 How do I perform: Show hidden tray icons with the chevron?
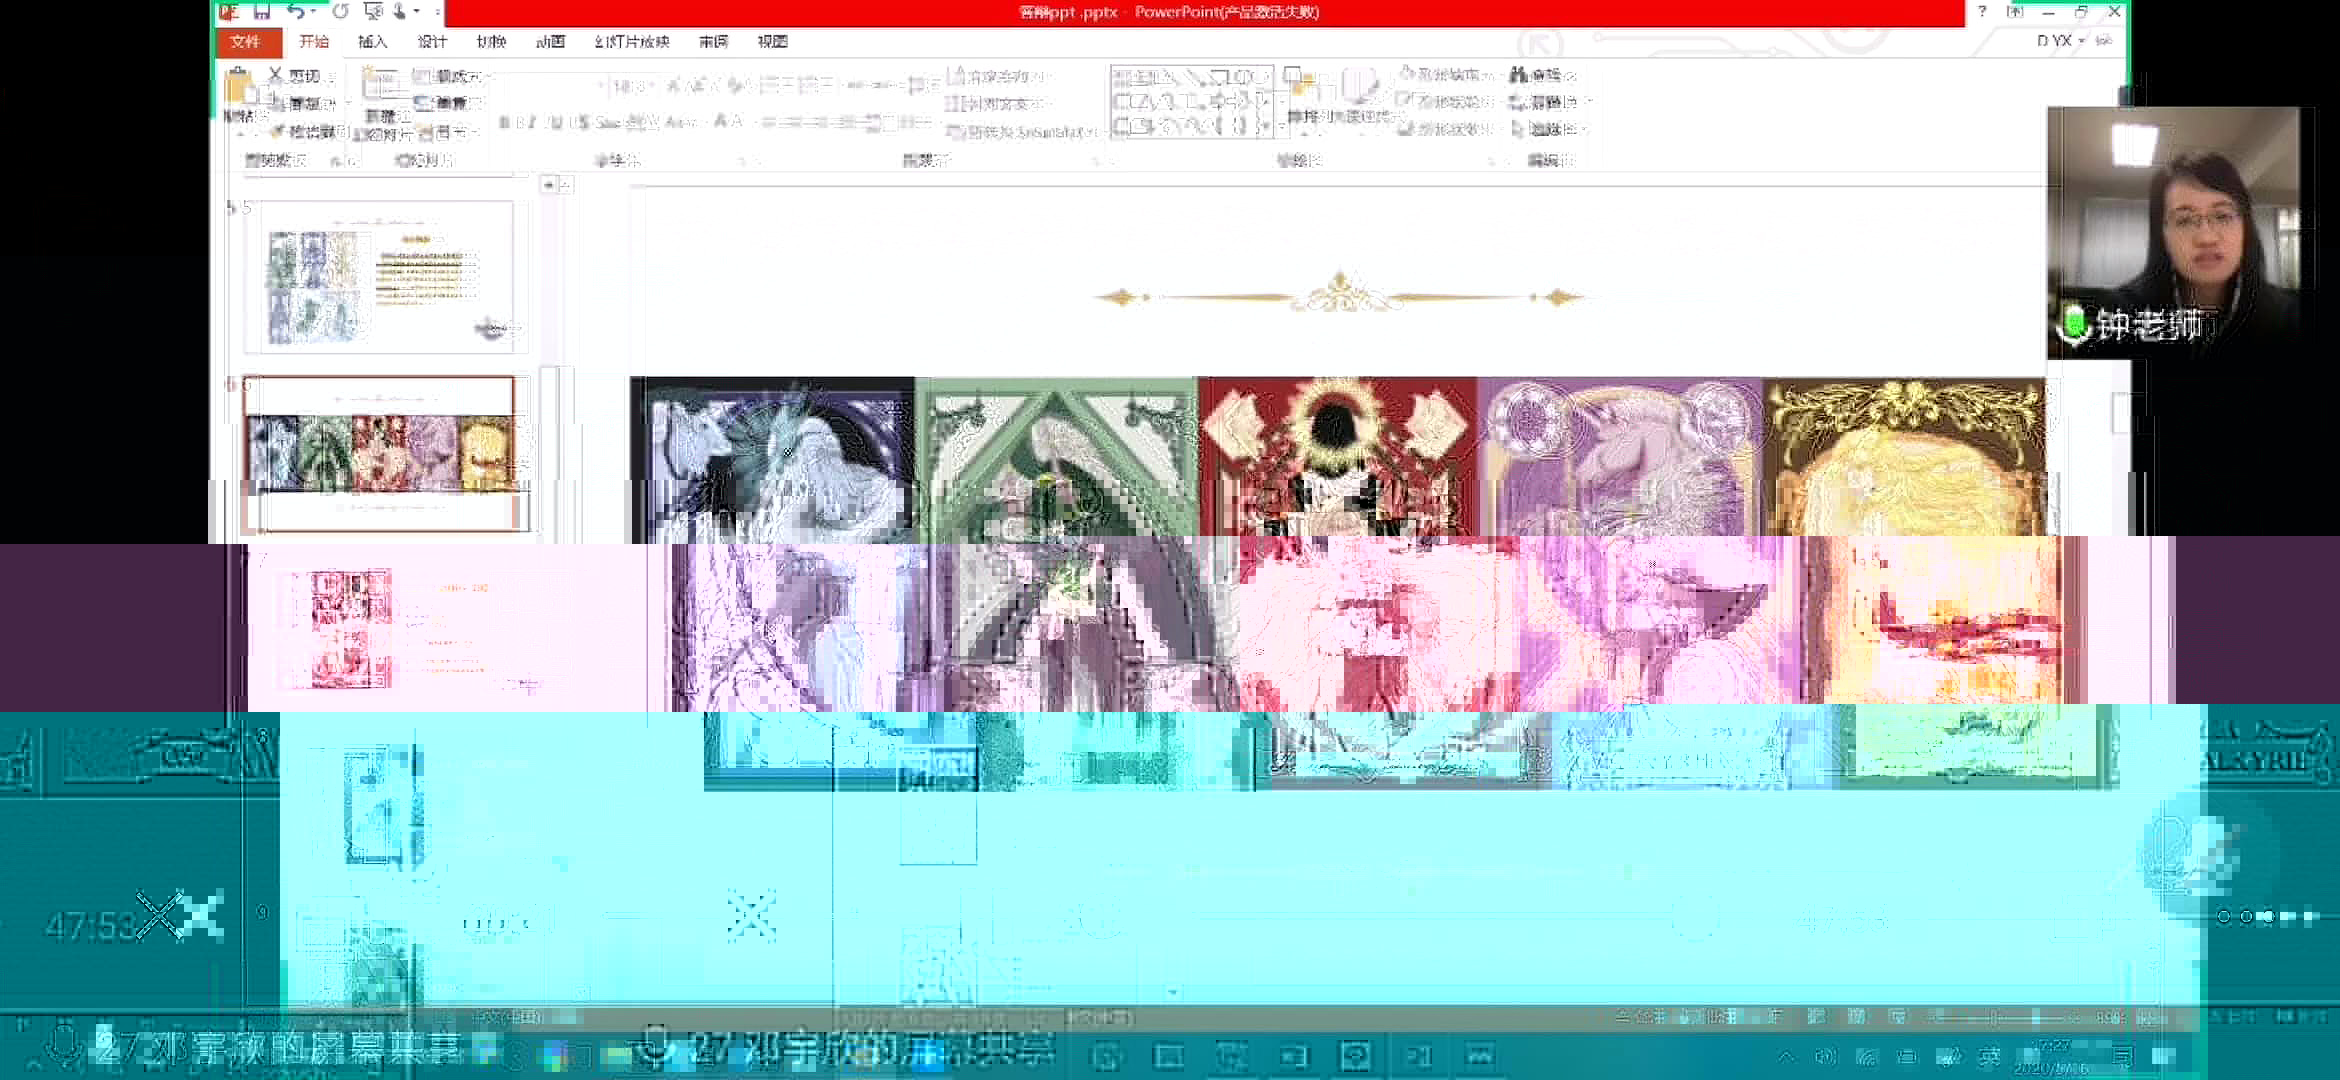pyautogui.click(x=1786, y=1056)
